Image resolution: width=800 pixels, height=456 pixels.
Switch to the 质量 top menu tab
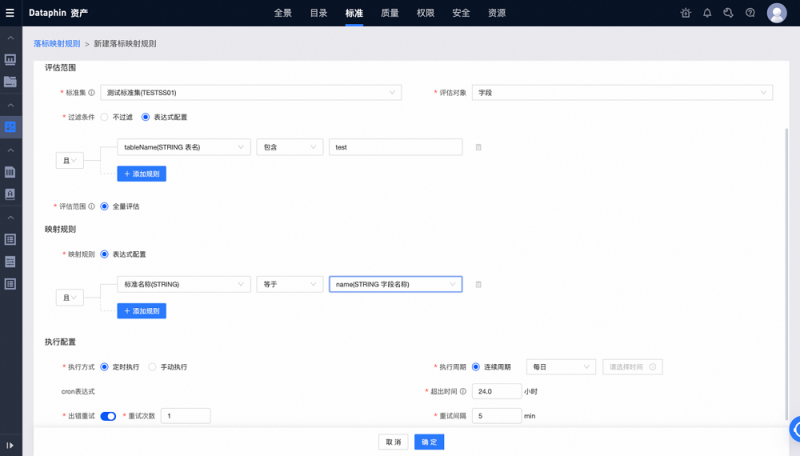390,13
